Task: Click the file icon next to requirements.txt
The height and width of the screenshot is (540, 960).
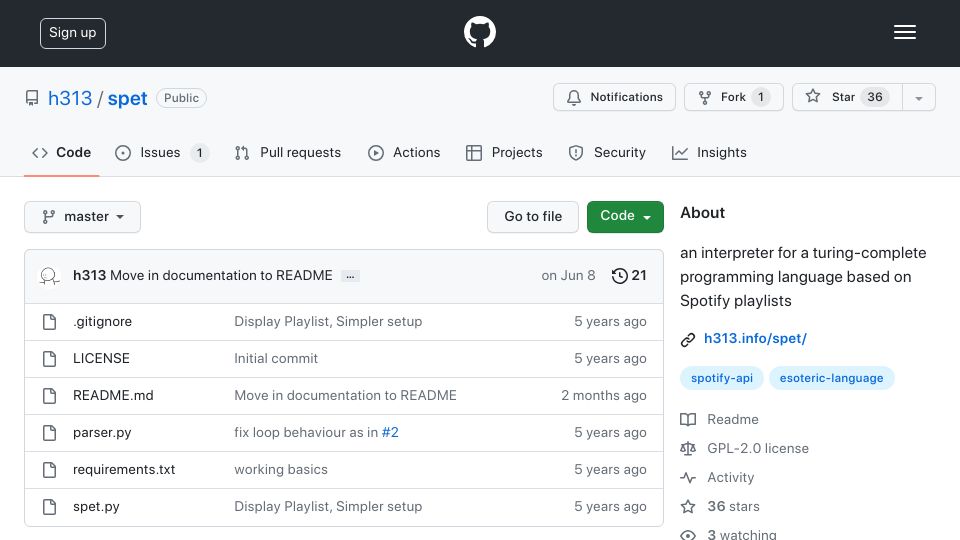Action: 50,470
